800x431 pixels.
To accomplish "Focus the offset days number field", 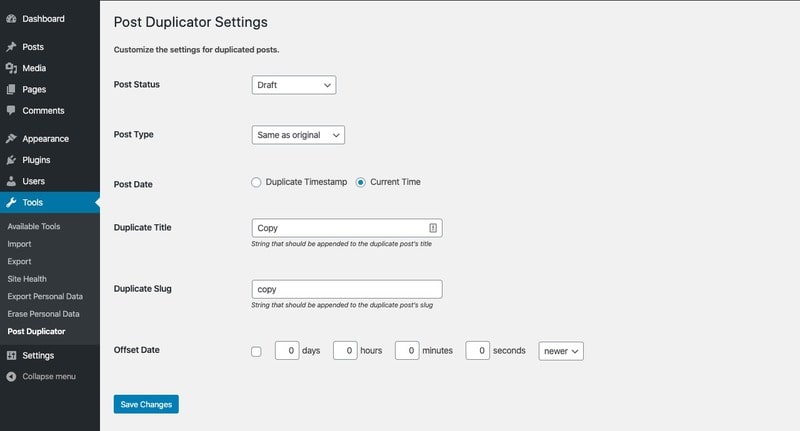I will point(287,351).
